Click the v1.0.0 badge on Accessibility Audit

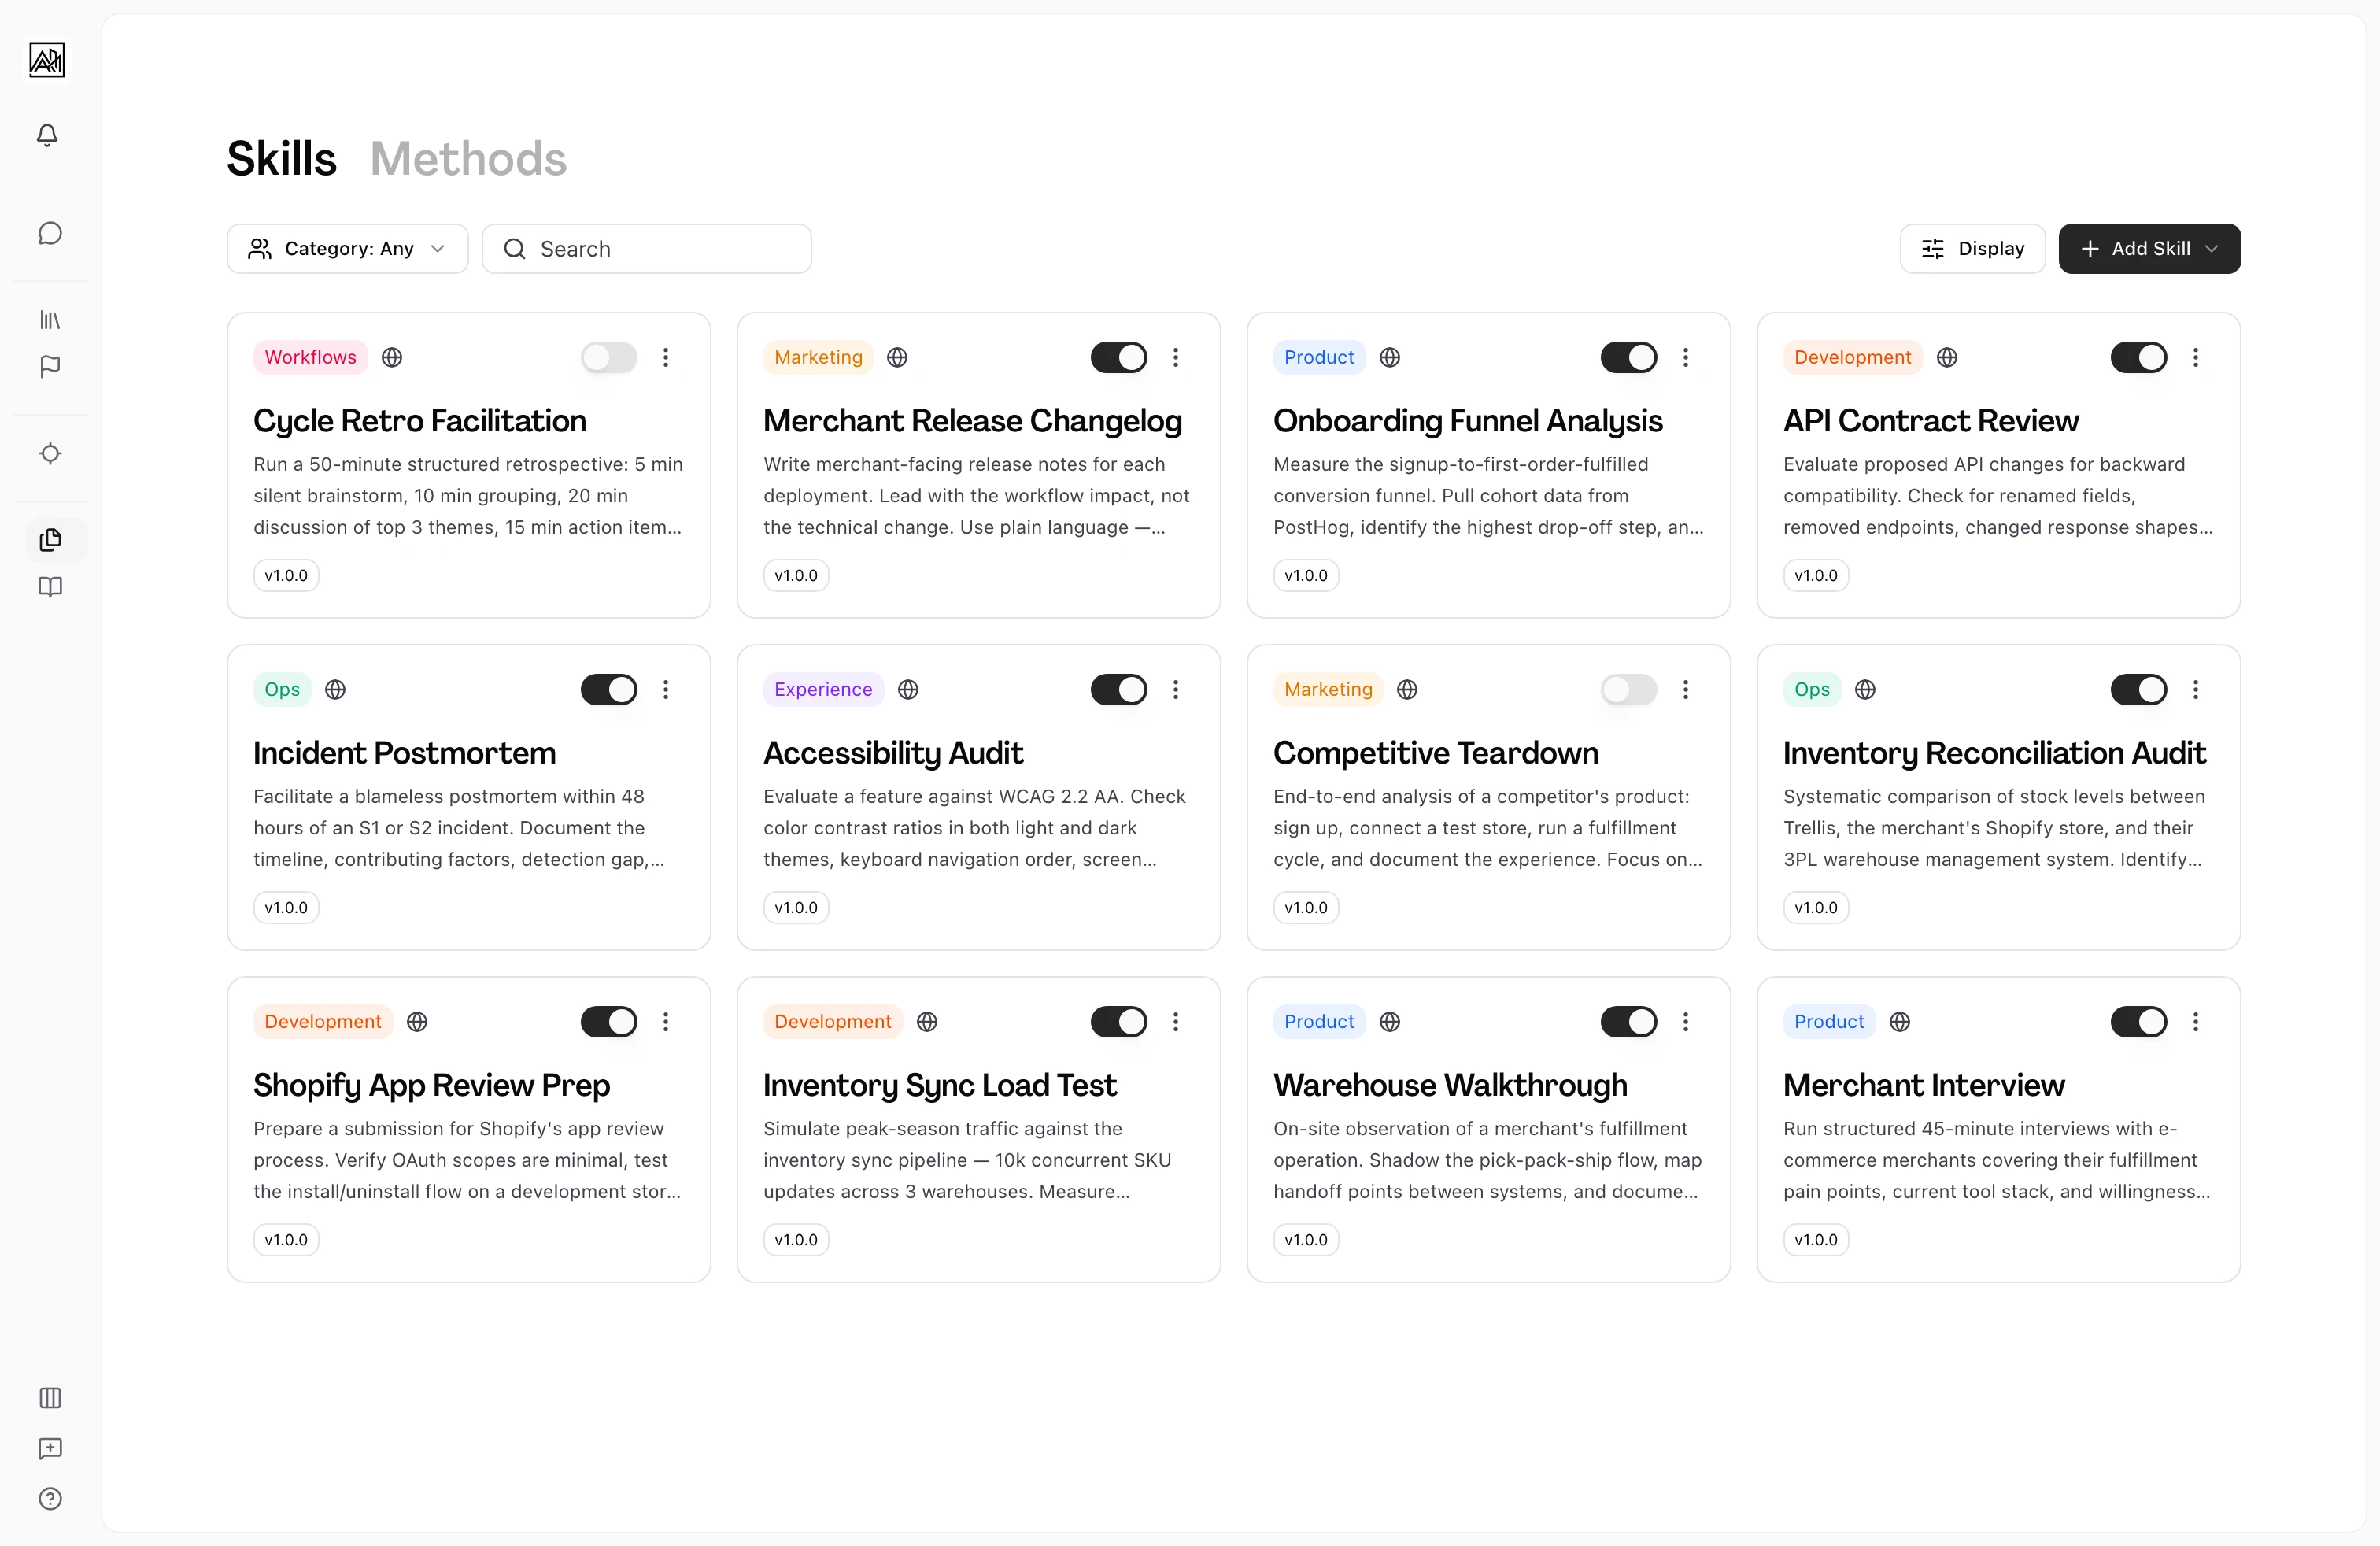pyautogui.click(x=795, y=907)
